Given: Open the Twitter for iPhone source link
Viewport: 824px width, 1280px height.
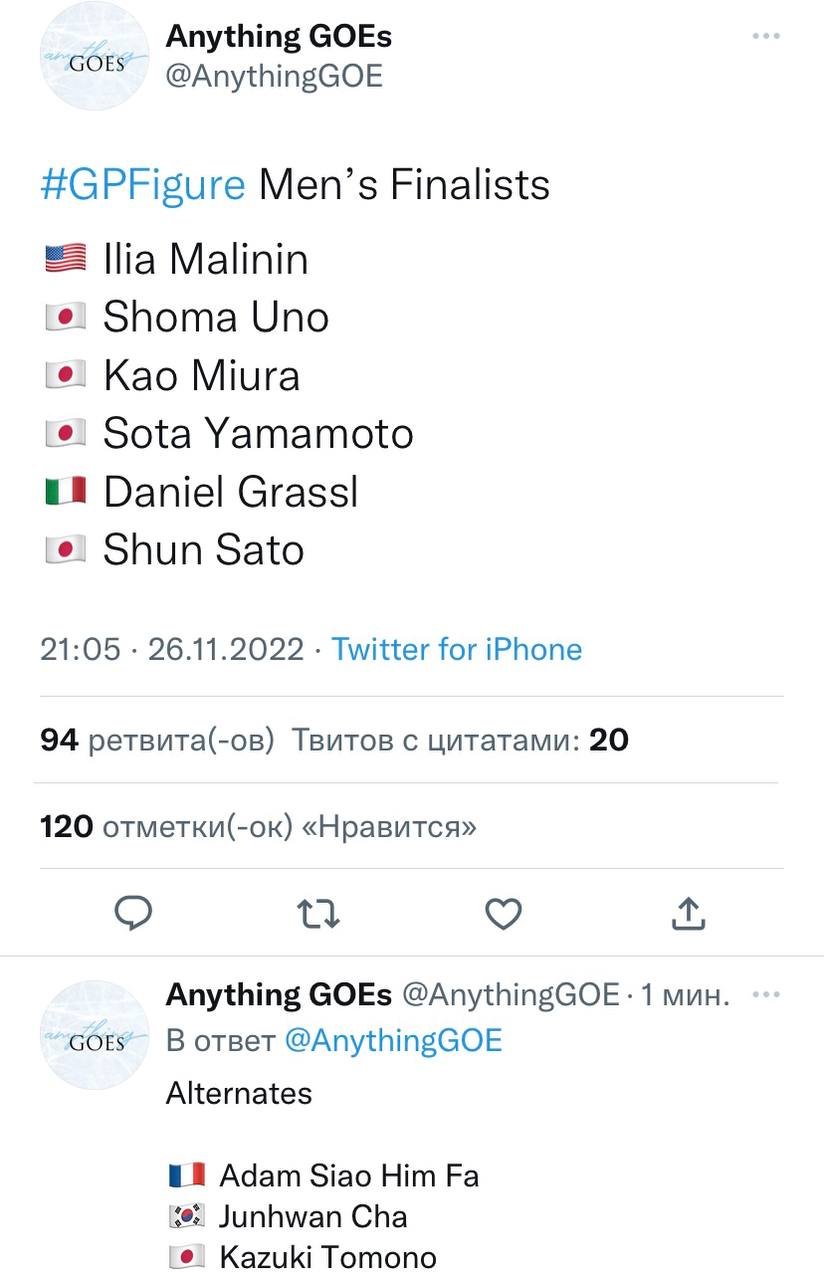Looking at the screenshot, I should coord(456,649).
